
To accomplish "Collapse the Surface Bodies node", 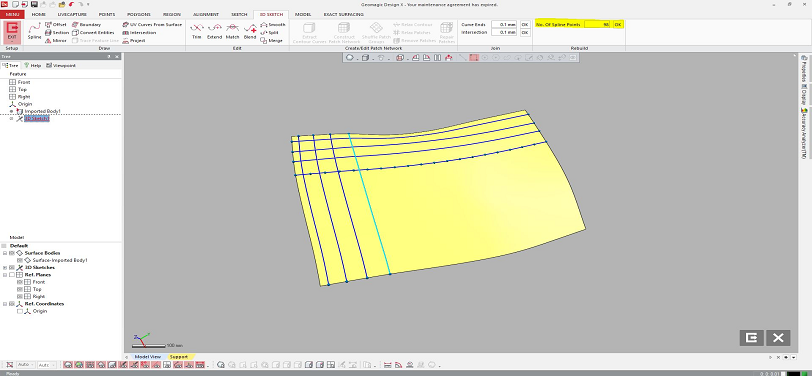I will click(x=5, y=253).
